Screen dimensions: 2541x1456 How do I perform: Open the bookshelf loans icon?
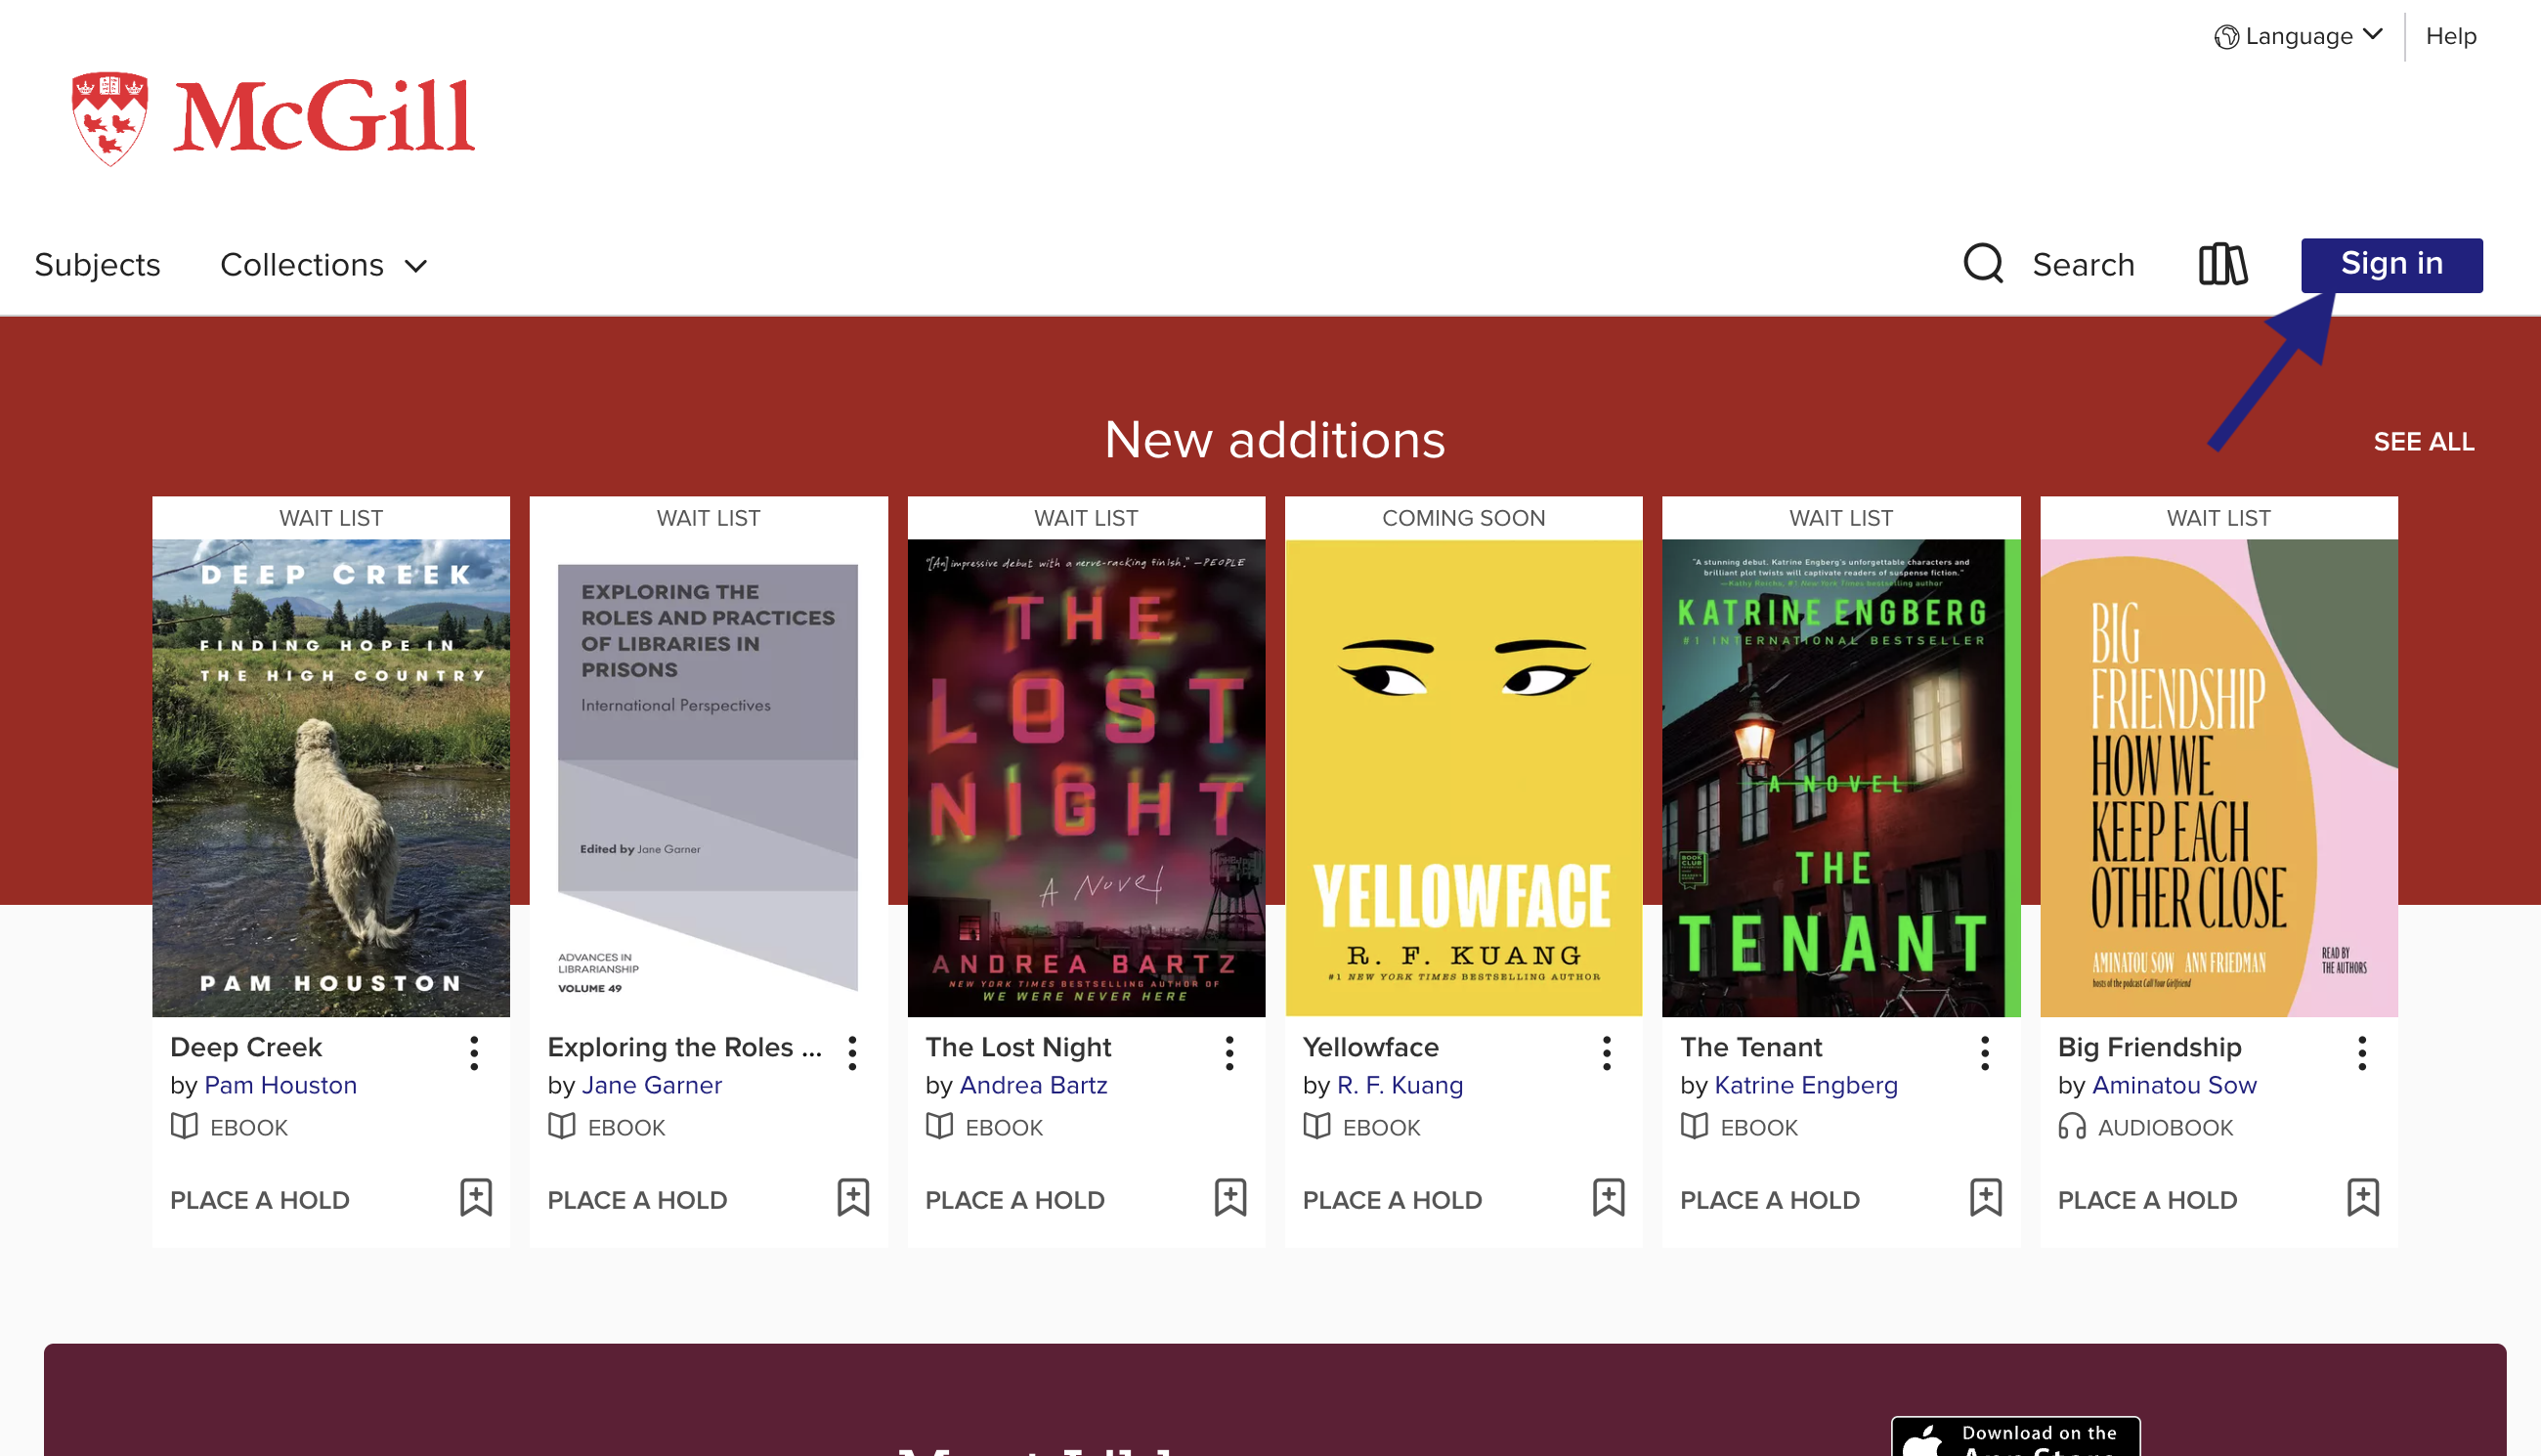(x=2223, y=264)
